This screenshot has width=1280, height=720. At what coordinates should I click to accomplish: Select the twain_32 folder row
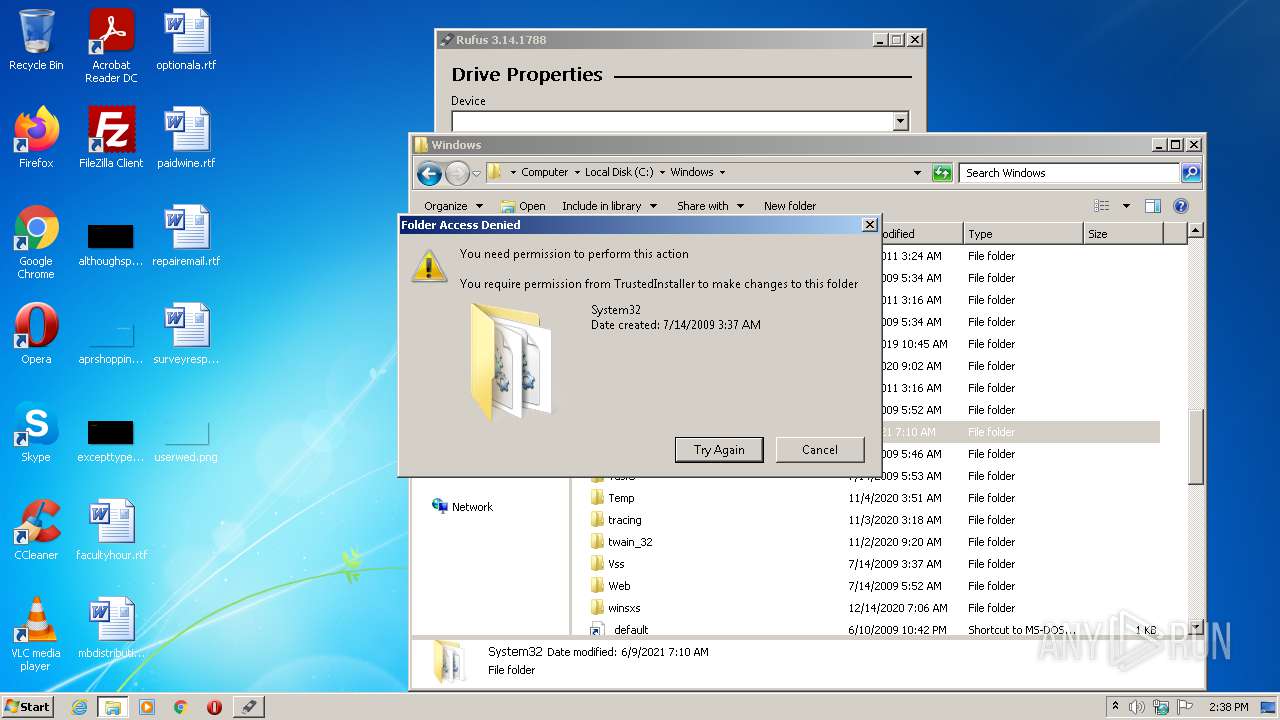(x=875, y=542)
